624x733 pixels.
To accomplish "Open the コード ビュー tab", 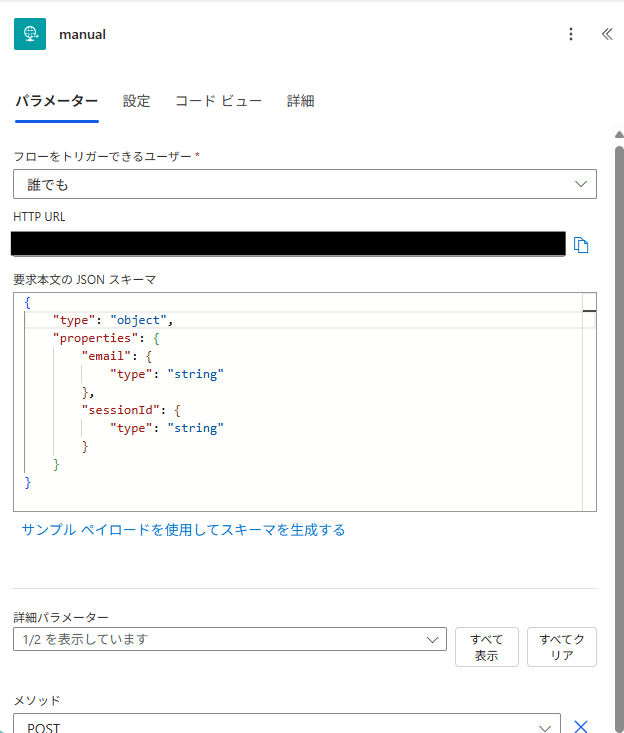I will pyautogui.click(x=218, y=101).
